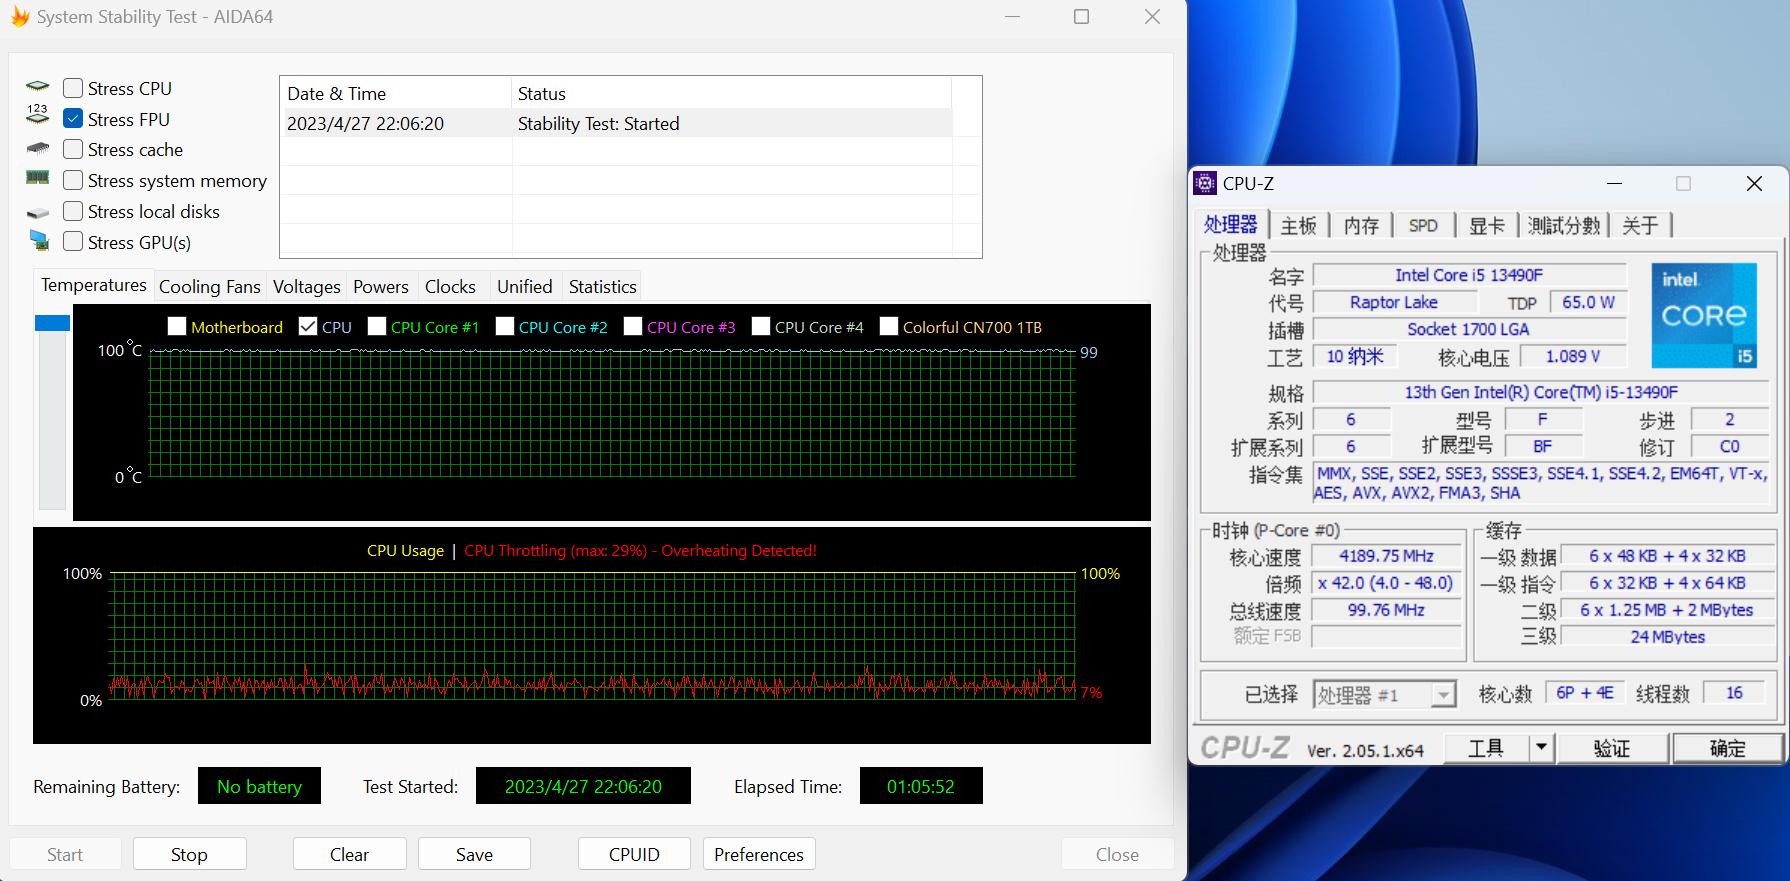
Task: Click the Clear button
Action: click(x=349, y=854)
